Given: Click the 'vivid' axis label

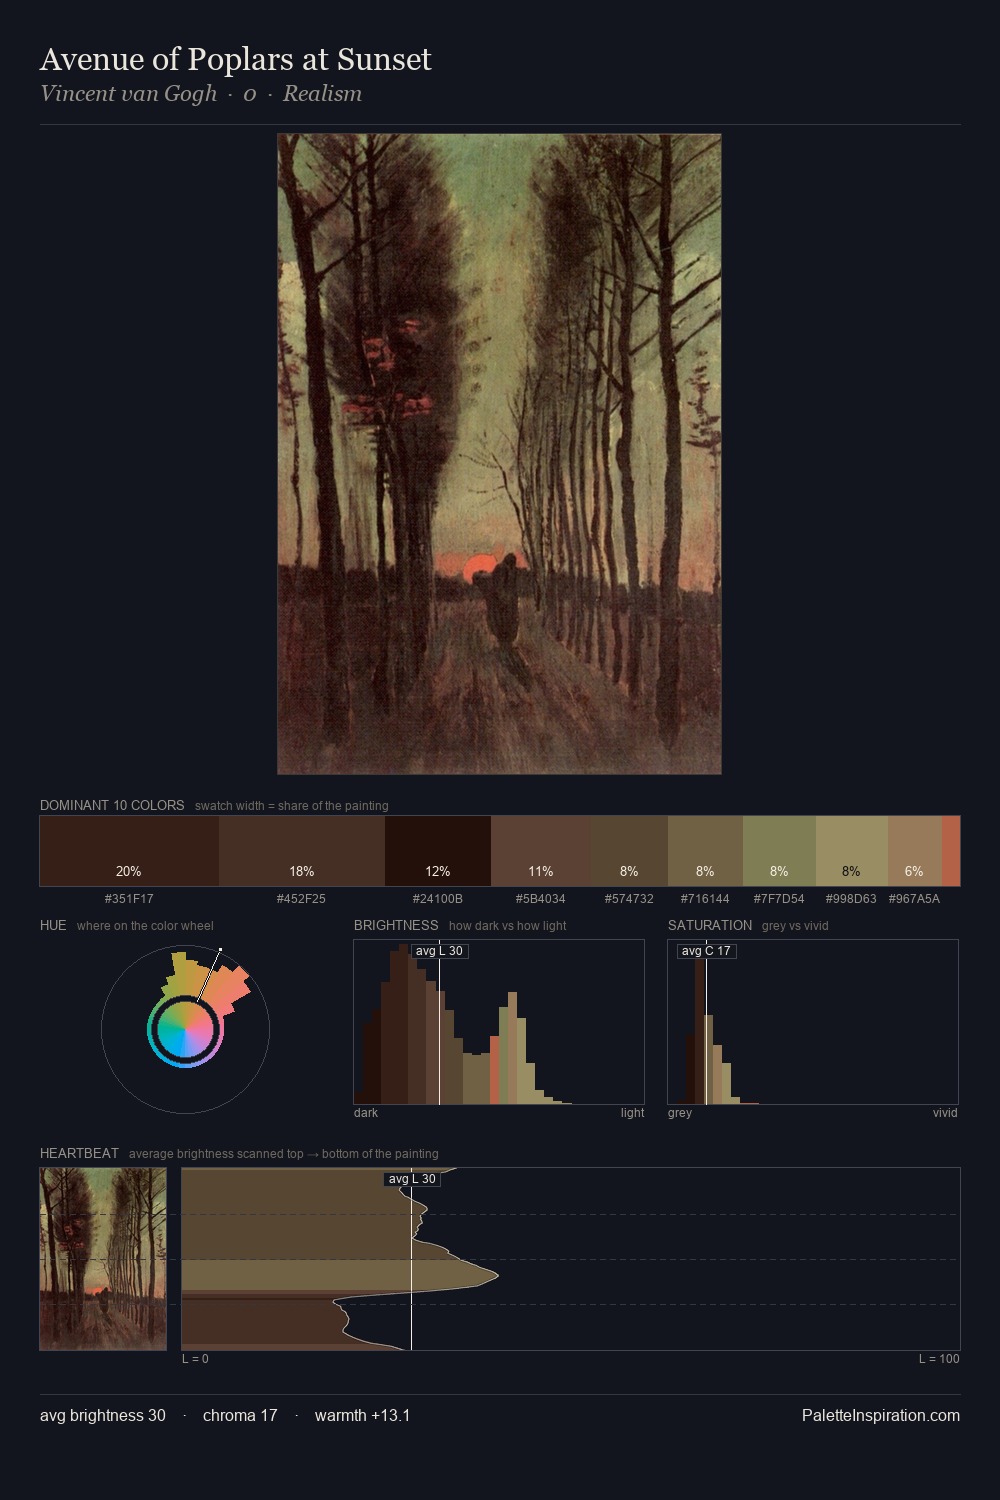Looking at the screenshot, I should pyautogui.click(x=945, y=1113).
